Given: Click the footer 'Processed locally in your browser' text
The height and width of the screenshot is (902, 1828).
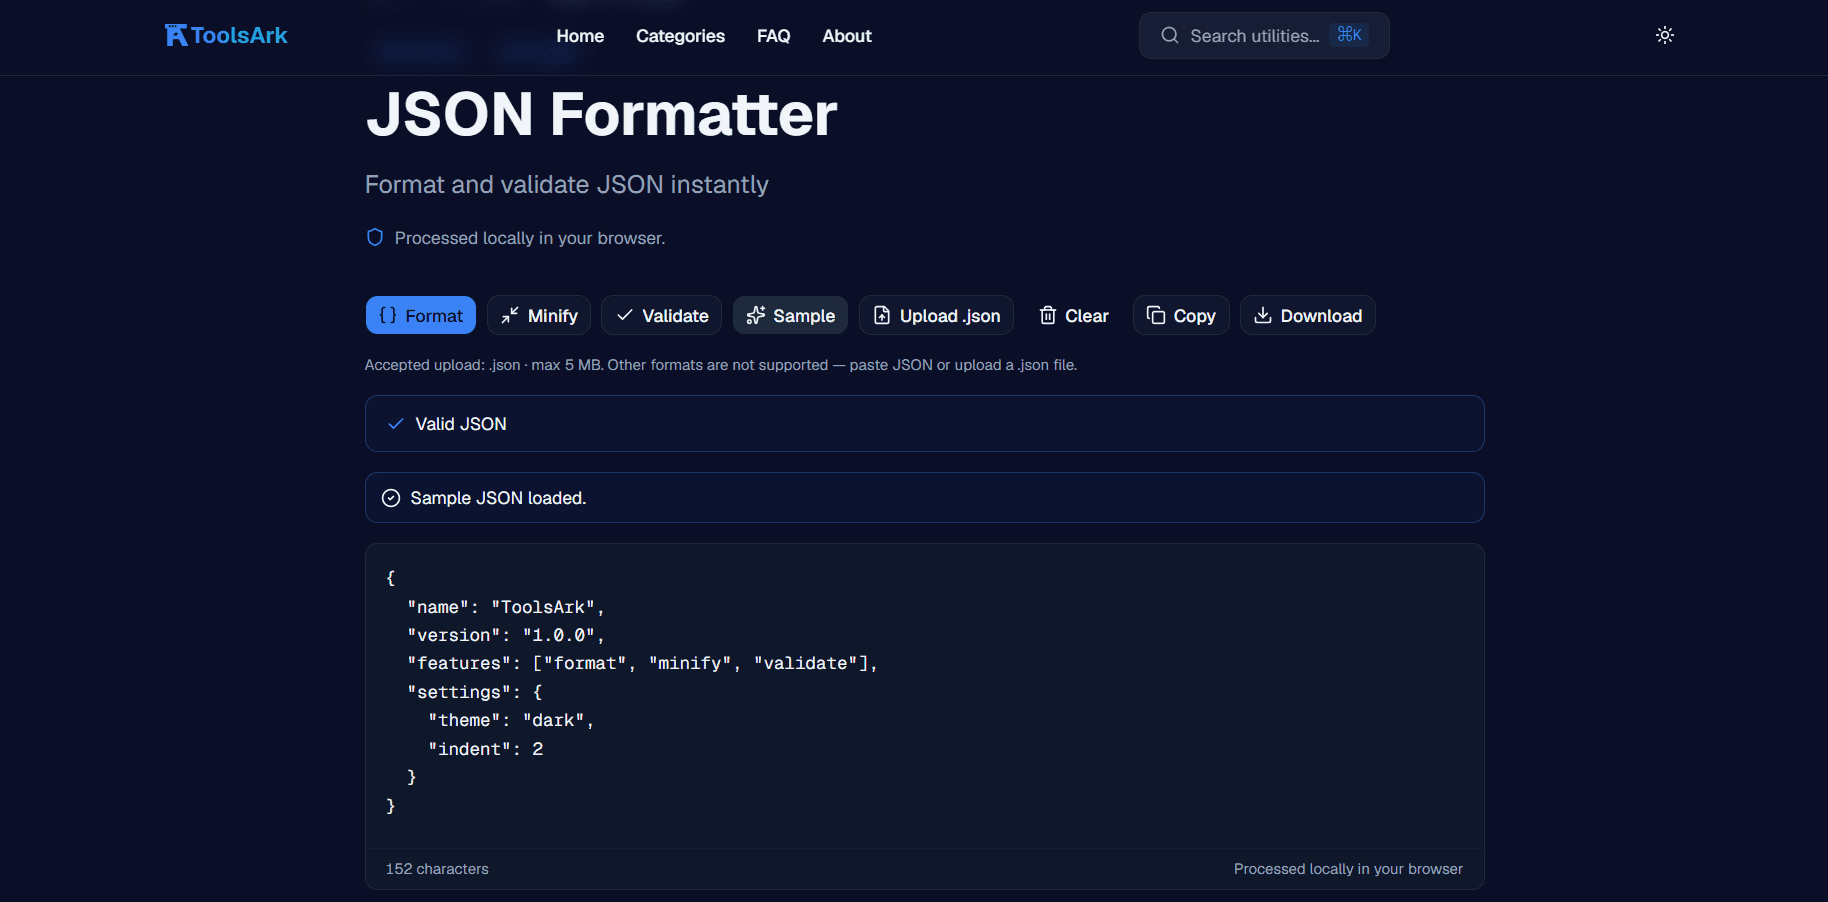Looking at the screenshot, I should [x=1348, y=869].
